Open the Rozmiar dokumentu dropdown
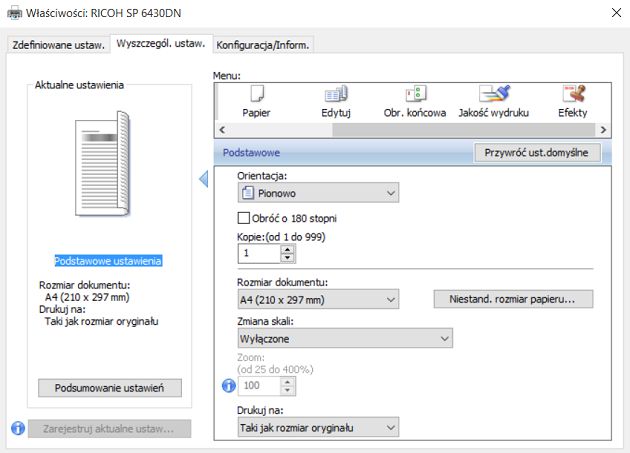Screen dimensions: 630x453 tap(318, 299)
